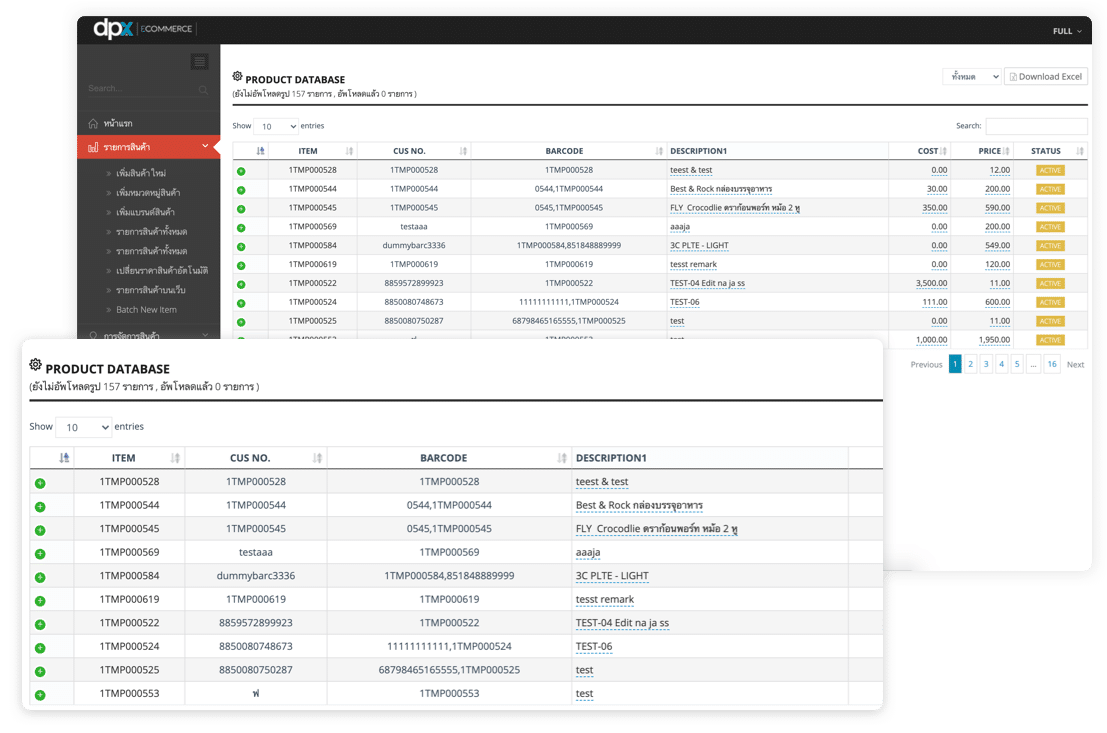Viewport: 1107px width, 733px height.
Task: Expand row 1TMP000553 with green plus icon
Action: 40,694
